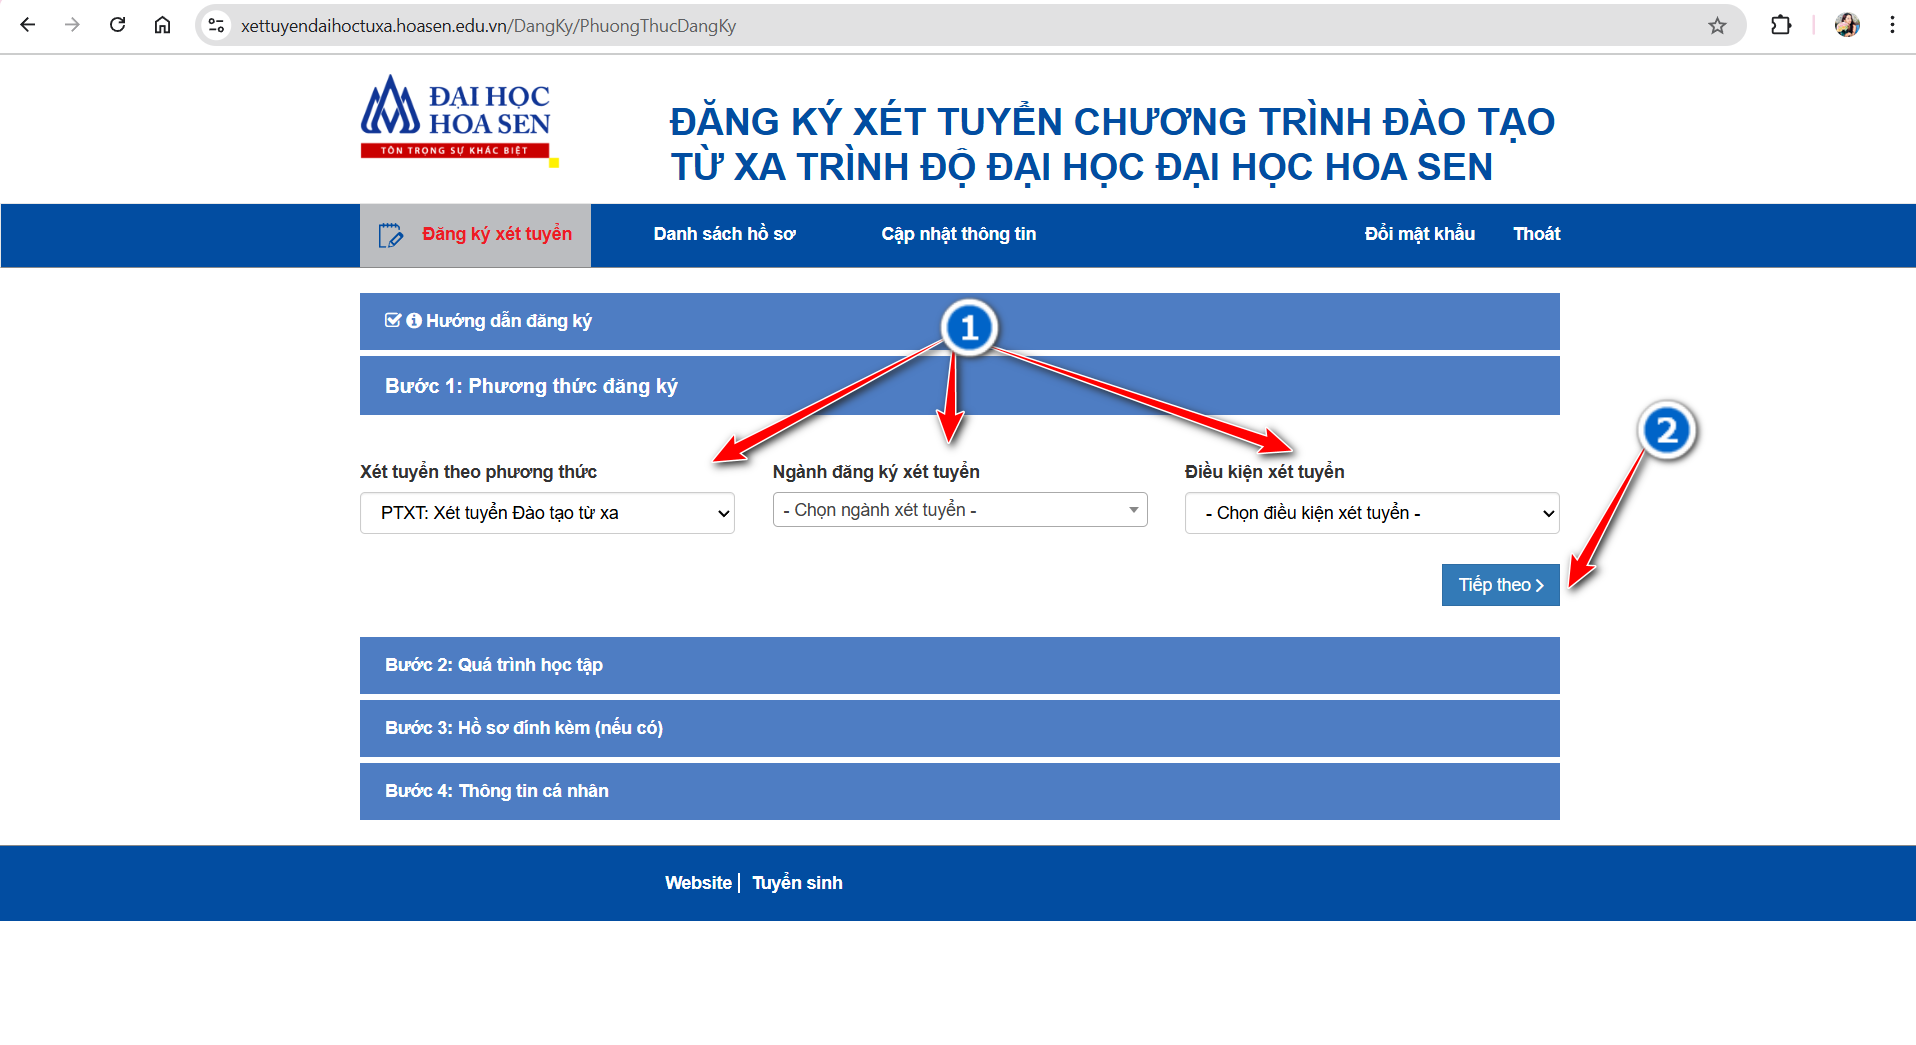This screenshot has width=1916, height=1045.
Task: Click the site information icon in address bar
Action: (x=216, y=26)
